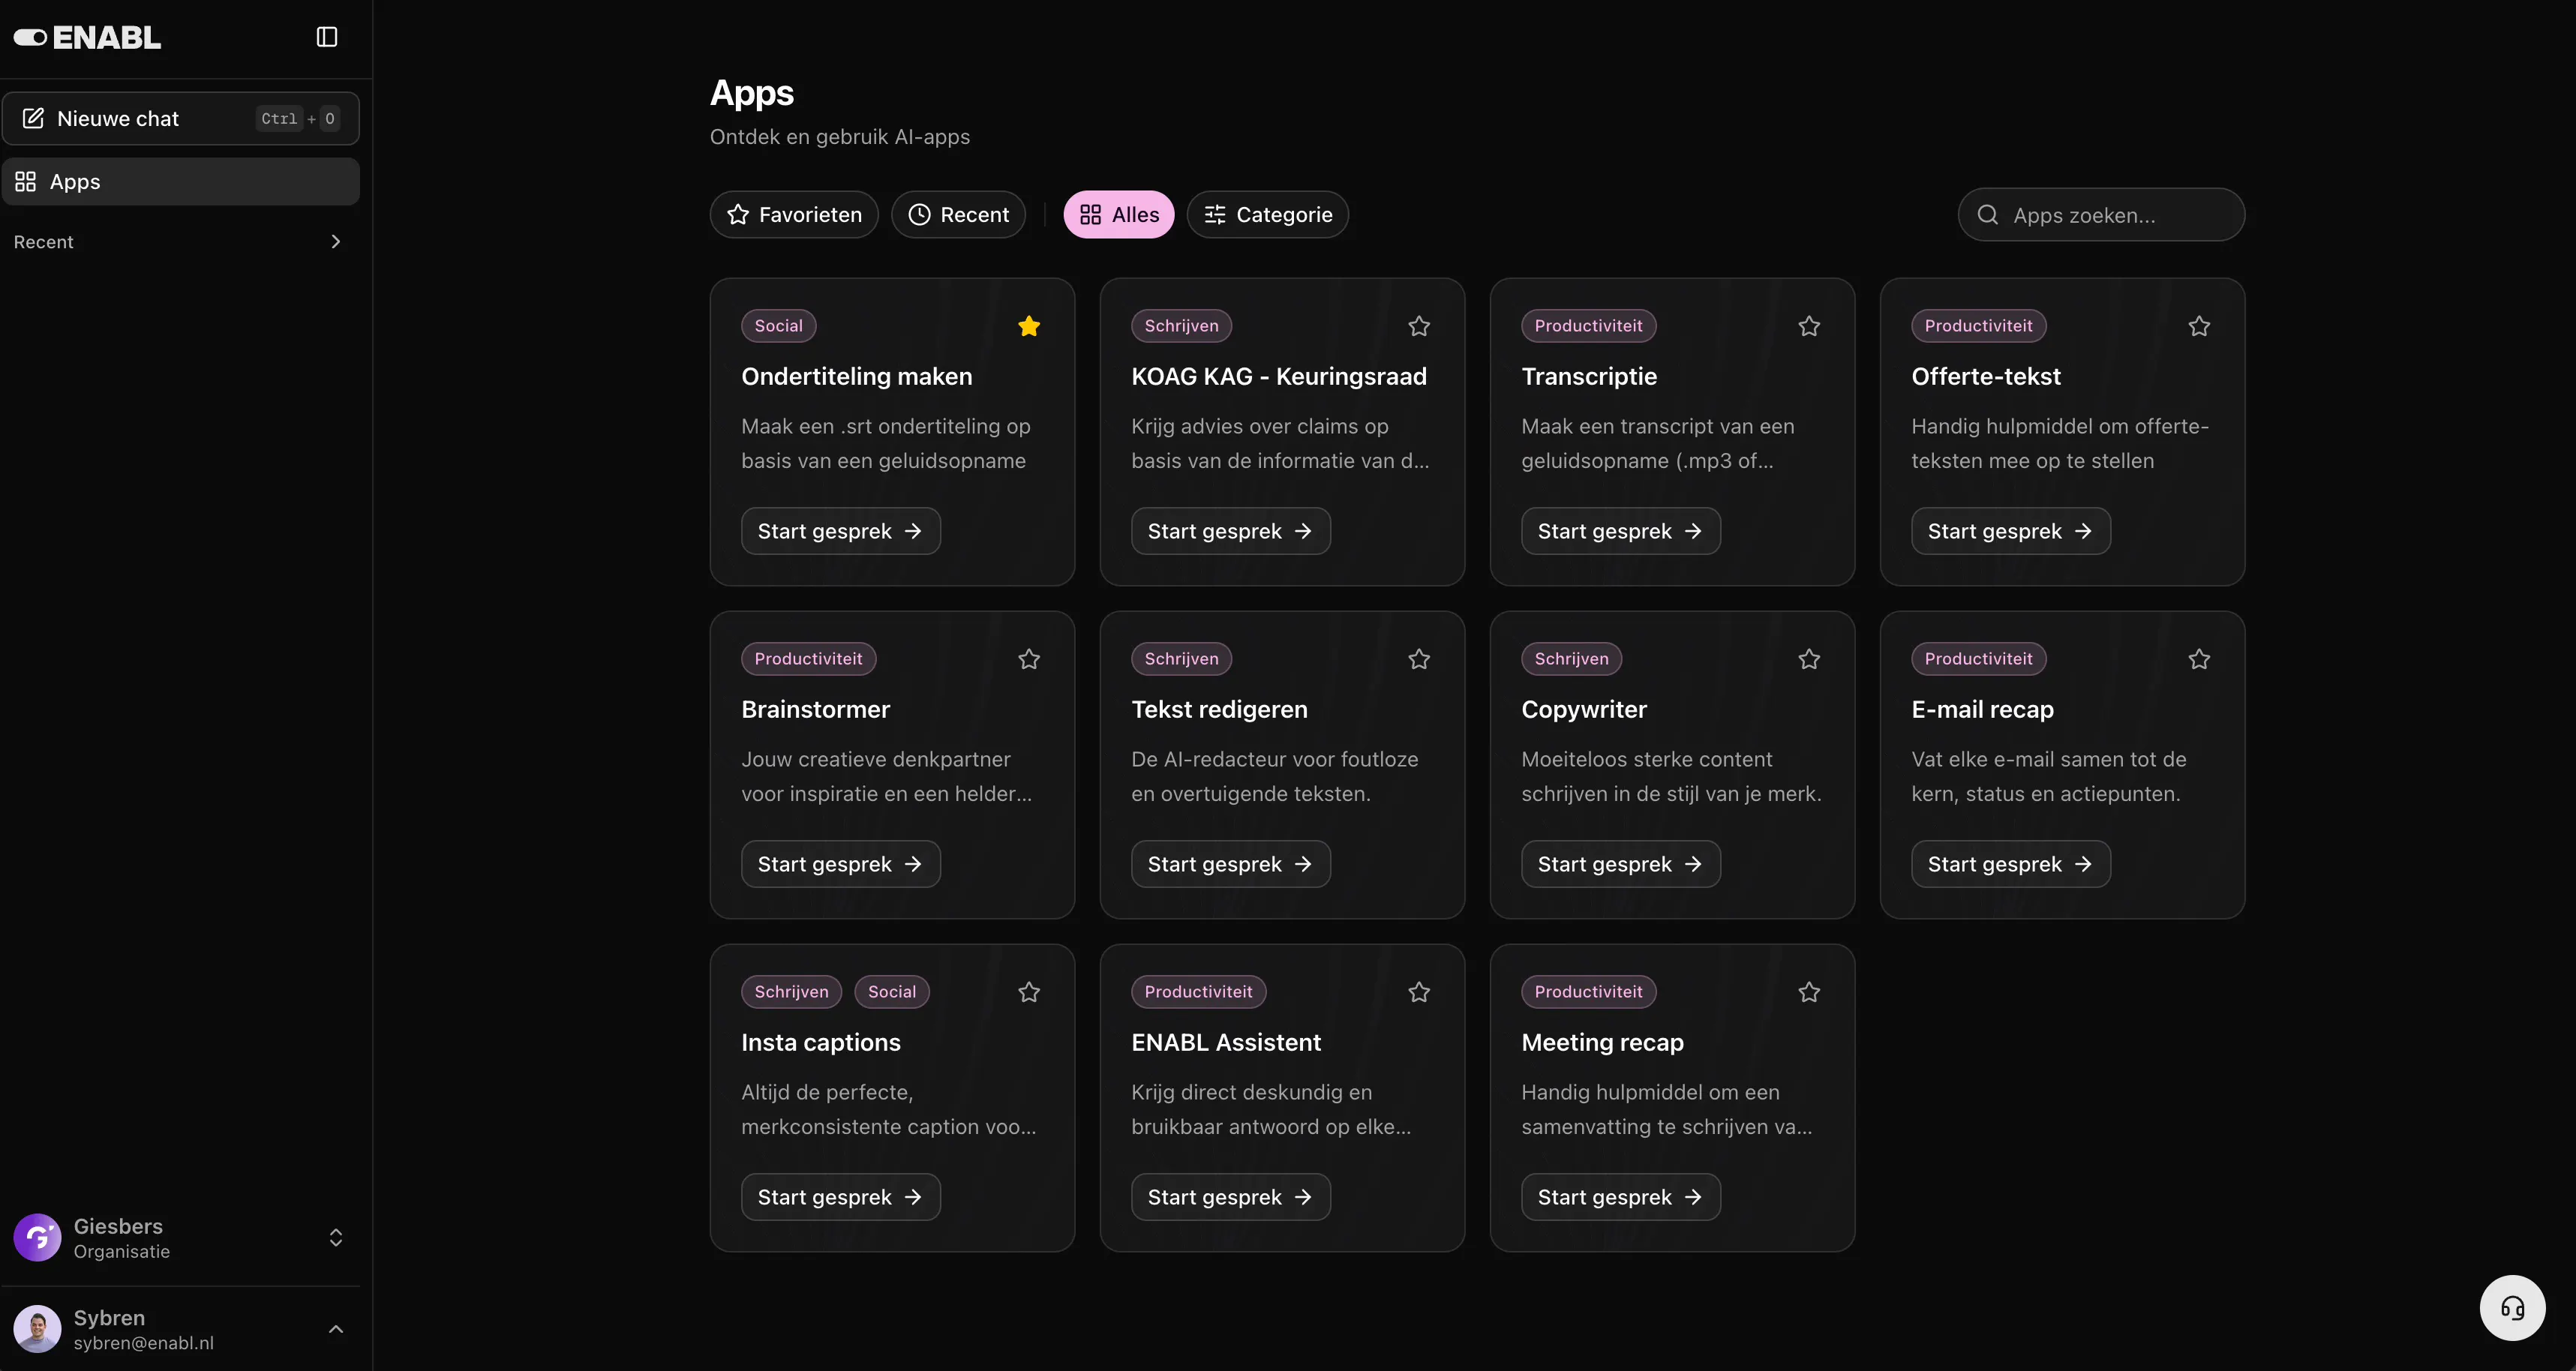This screenshot has width=2576, height=1371.
Task: Click Giesbers organisation avatar
Action: pos(38,1238)
